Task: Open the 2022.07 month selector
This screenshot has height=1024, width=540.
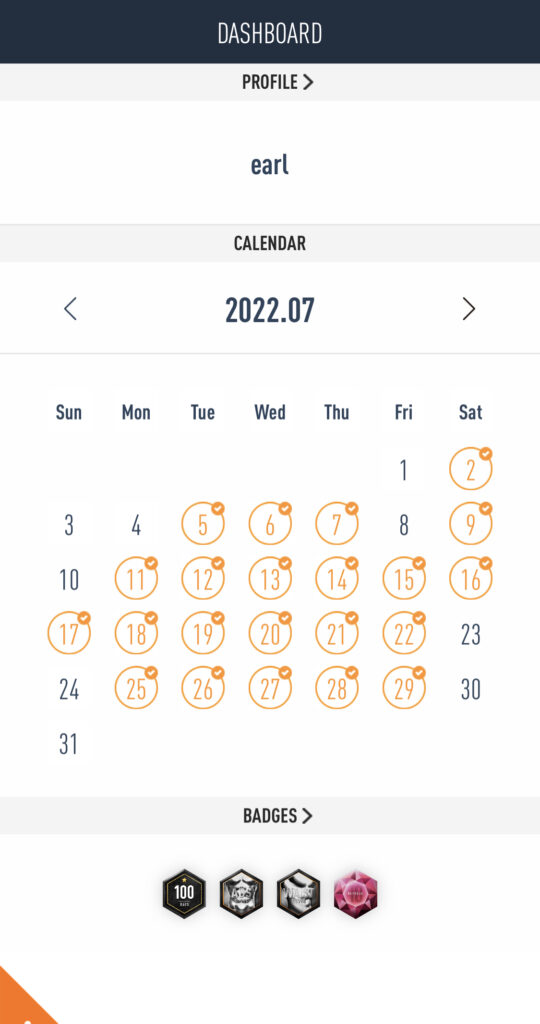Action: point(270,310)
